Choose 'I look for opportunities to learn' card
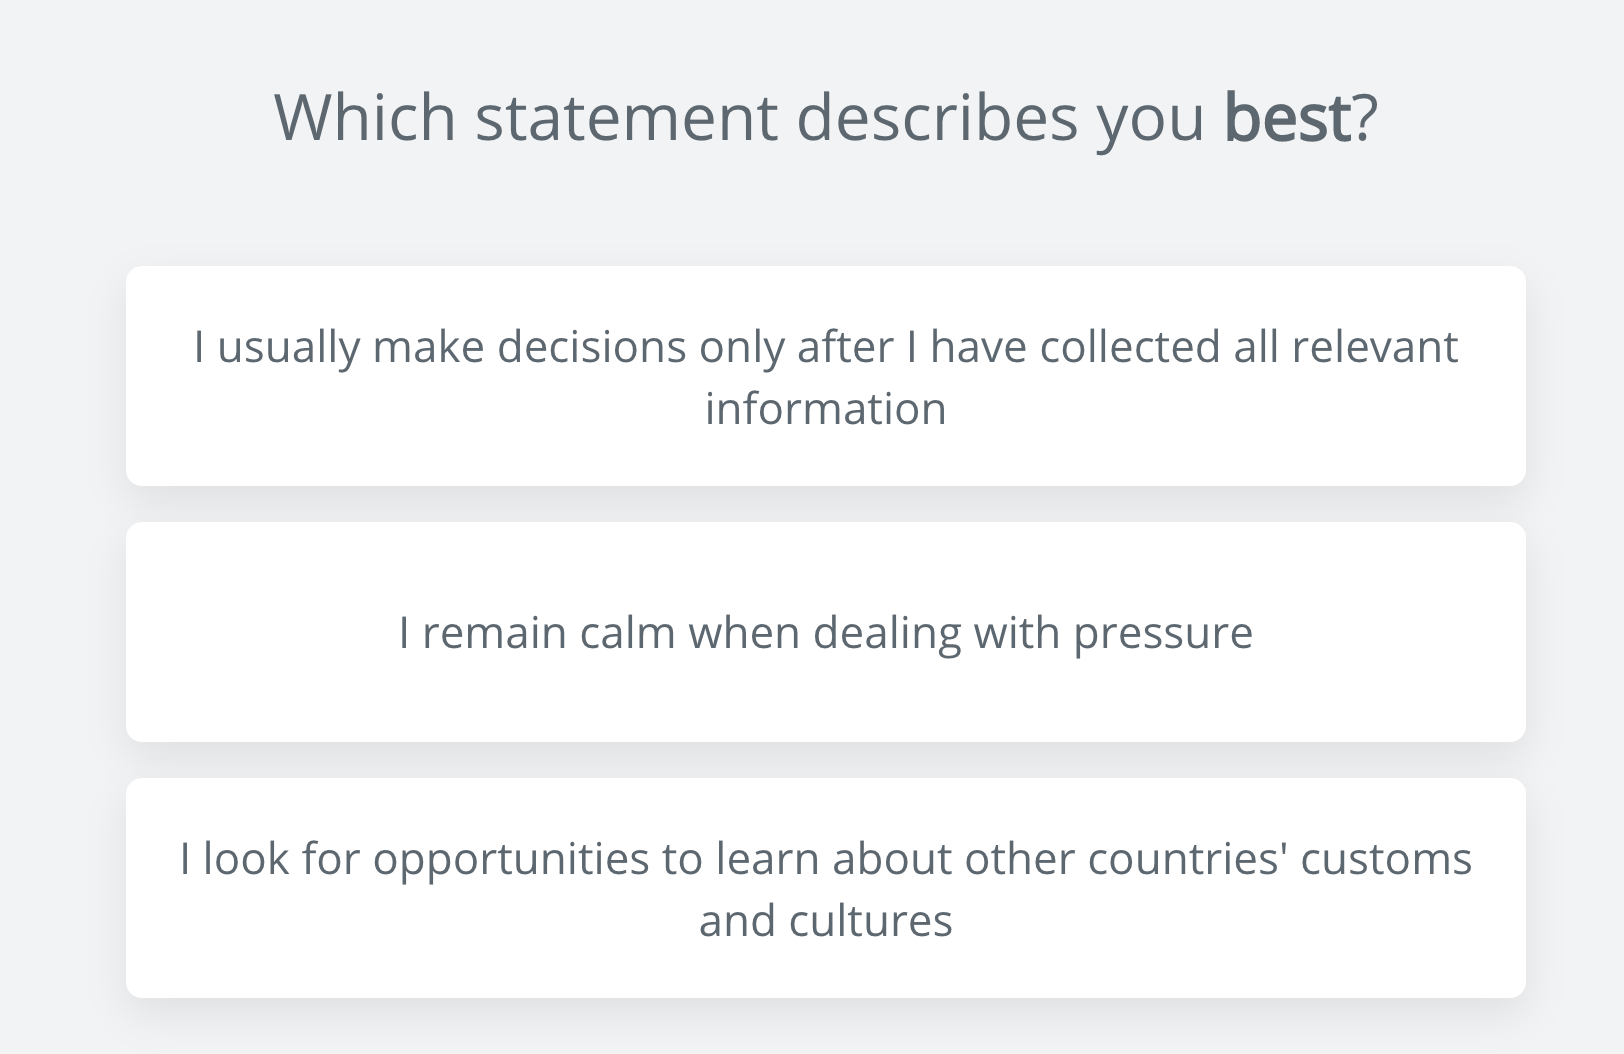1624x1054 pixels. 825,888
